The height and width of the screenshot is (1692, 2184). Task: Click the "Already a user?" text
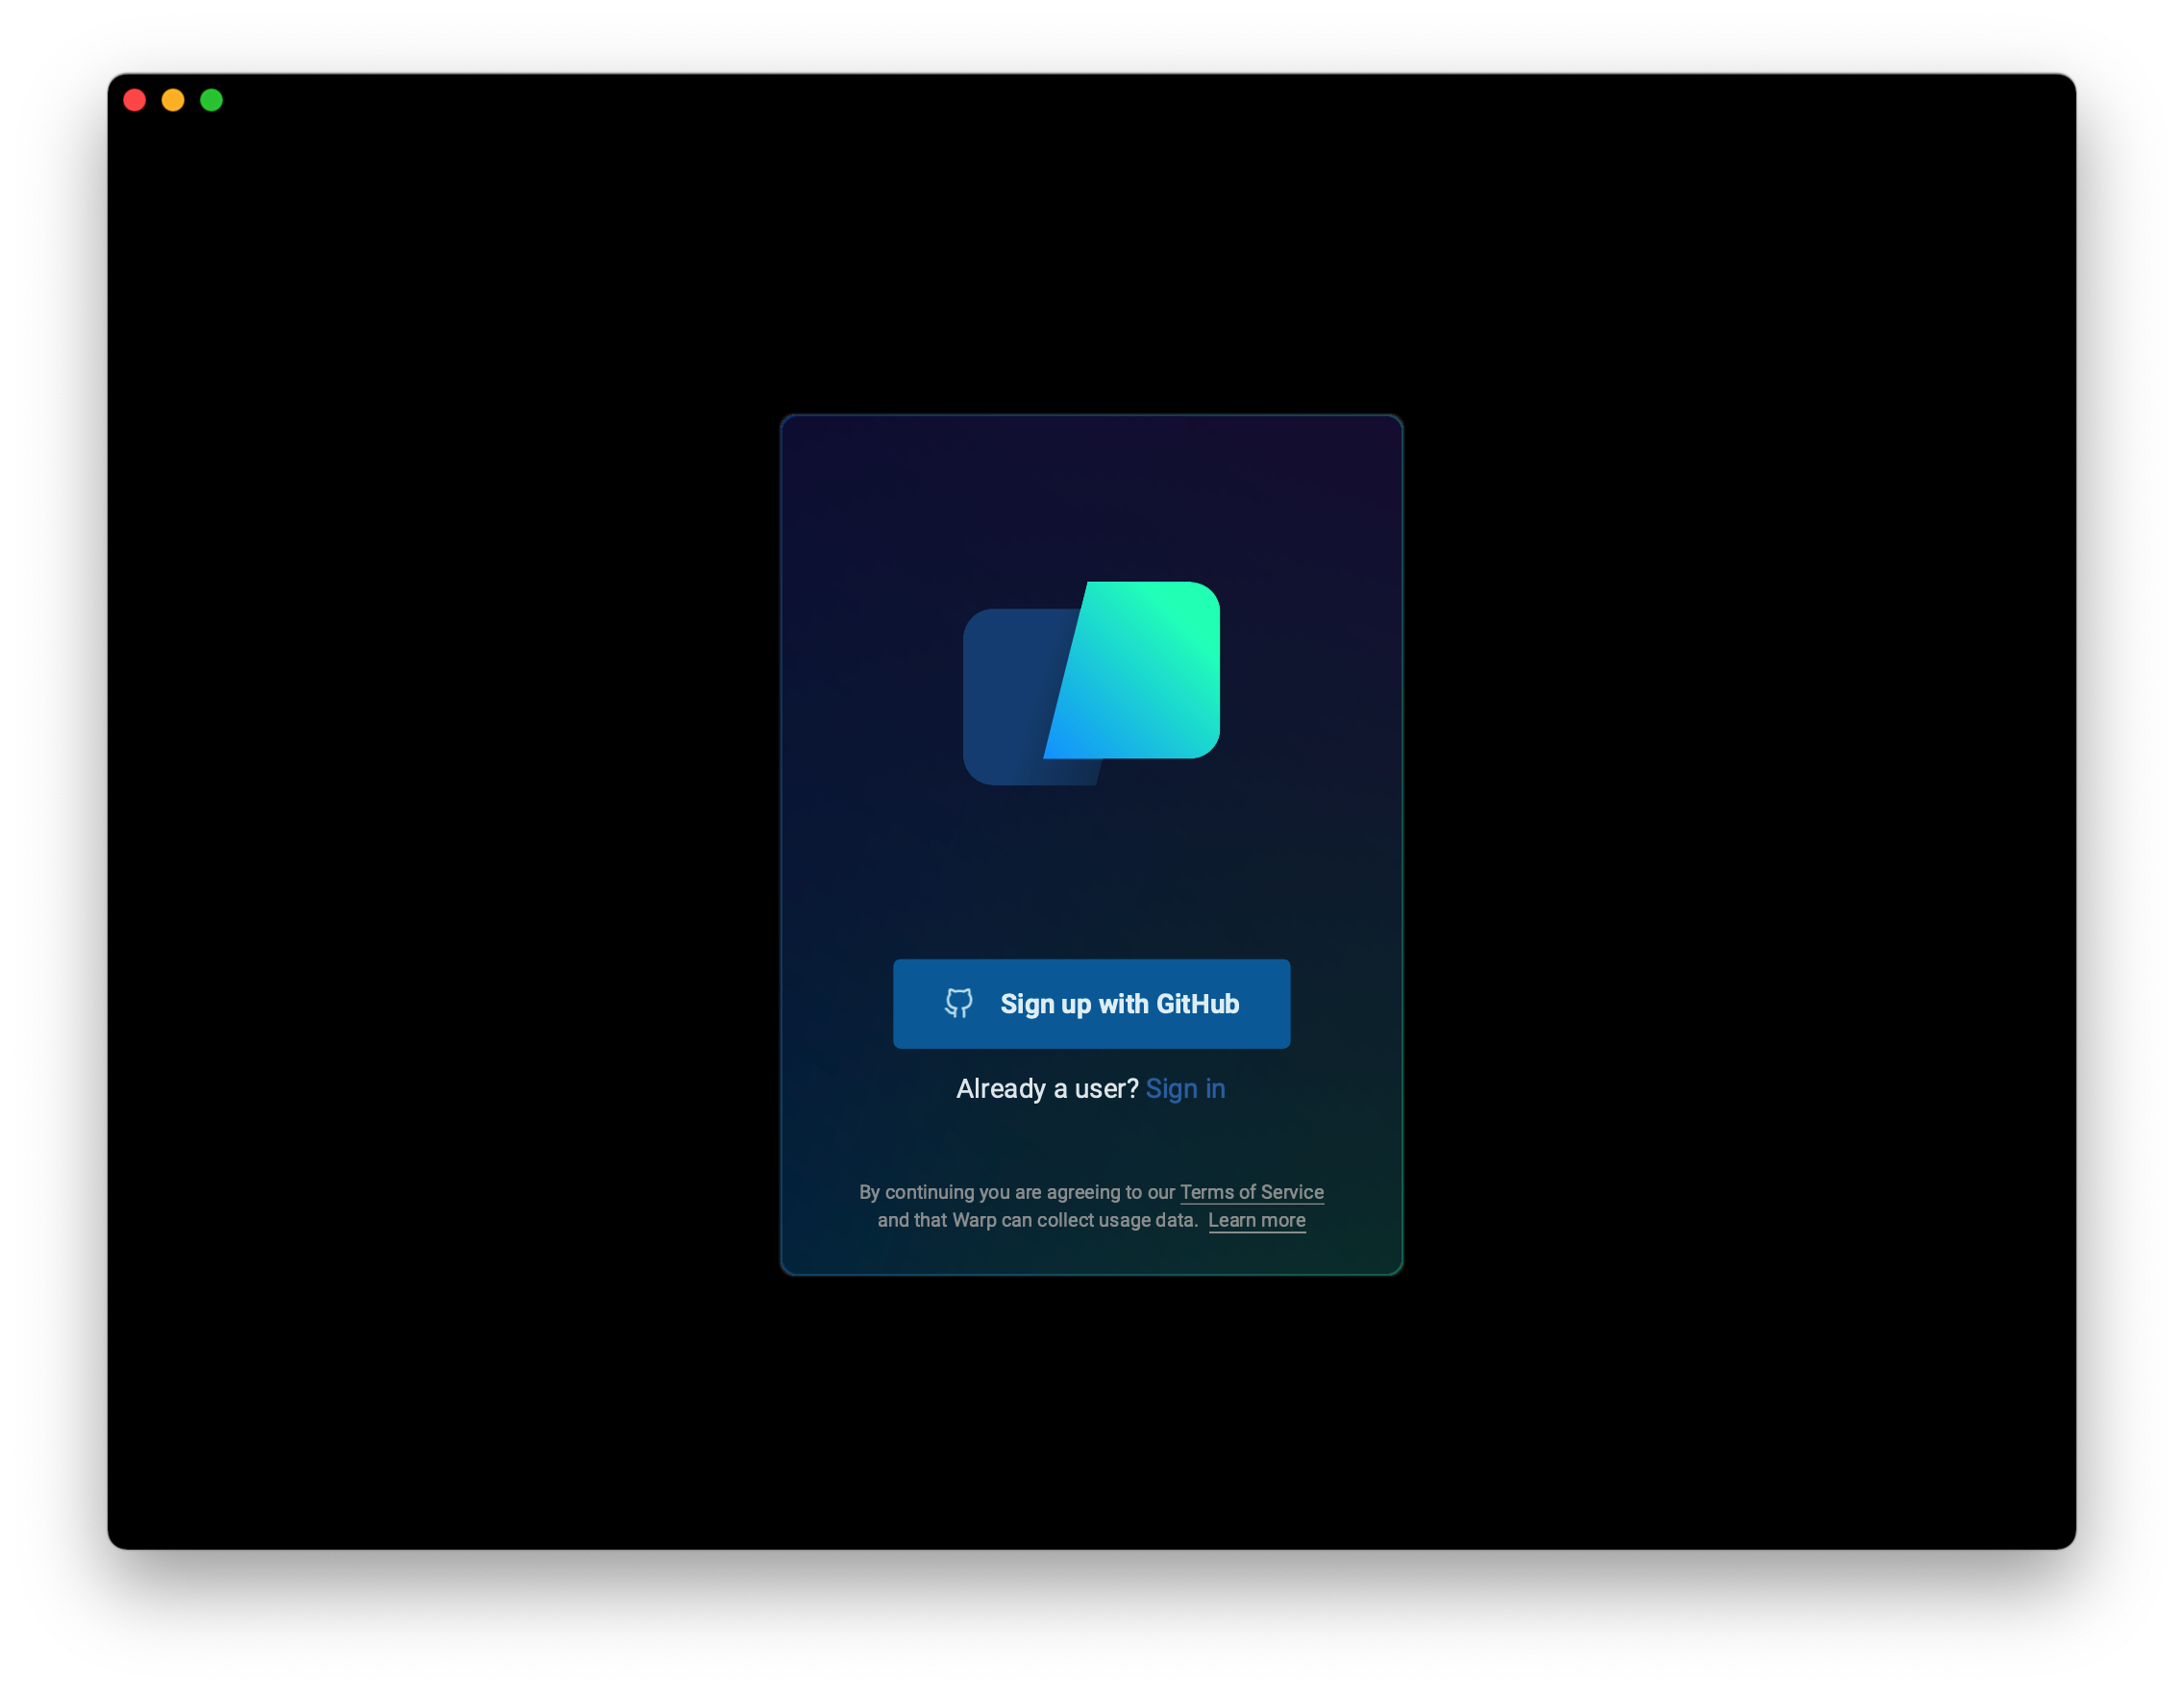point(1046,1088)
